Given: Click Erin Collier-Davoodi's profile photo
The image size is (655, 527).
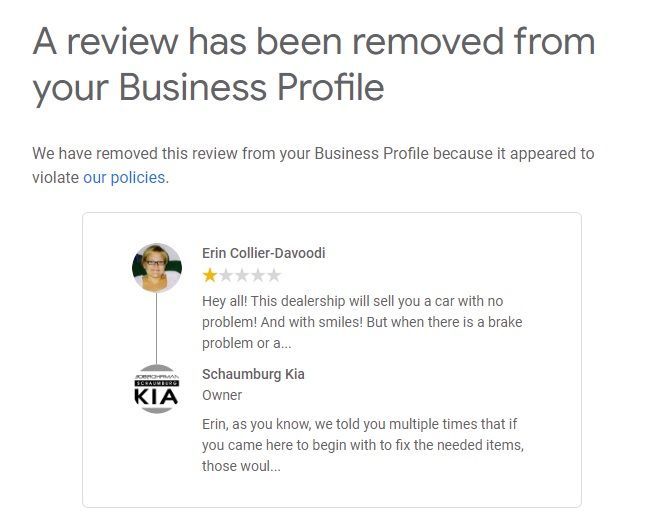Looking at the screenshot, I should pos(157,267).
